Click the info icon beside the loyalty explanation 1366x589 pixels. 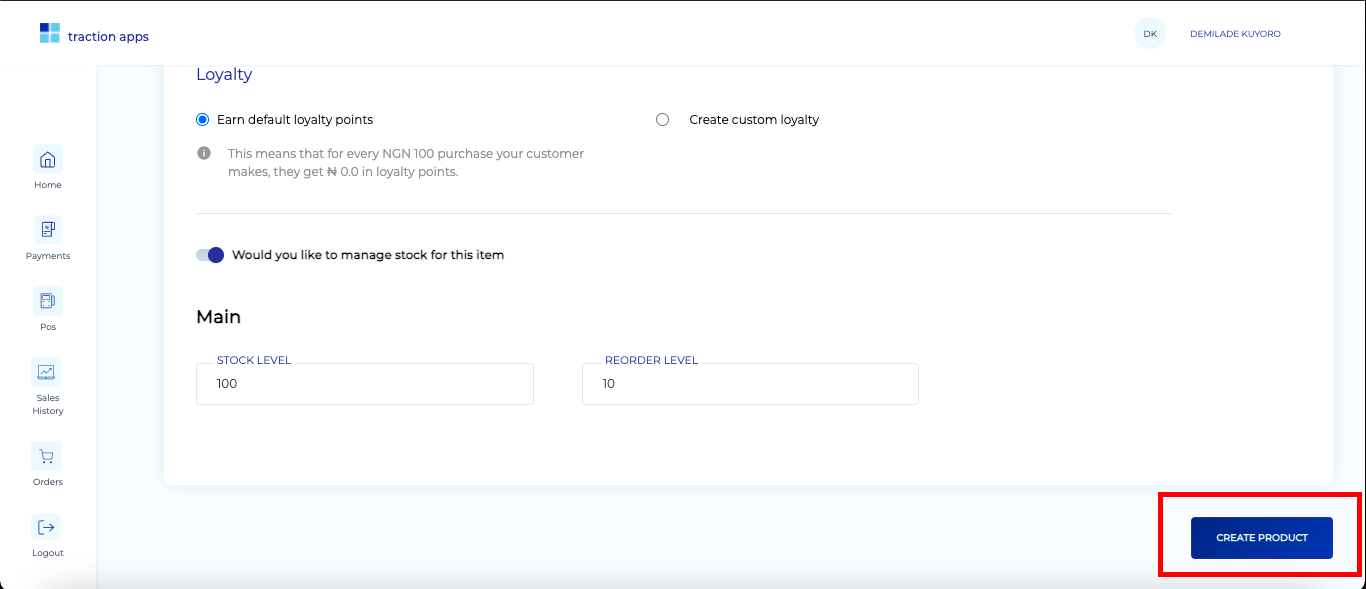[x=203, y=153]
